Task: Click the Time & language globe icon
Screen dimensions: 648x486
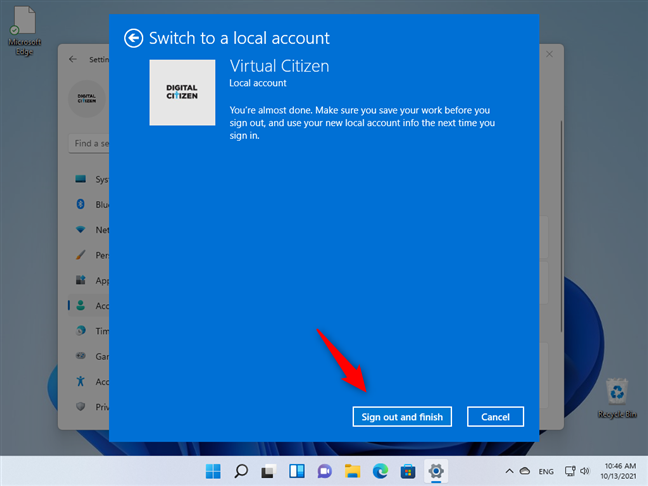Action: pyautogui.click(x=81, y=331)
